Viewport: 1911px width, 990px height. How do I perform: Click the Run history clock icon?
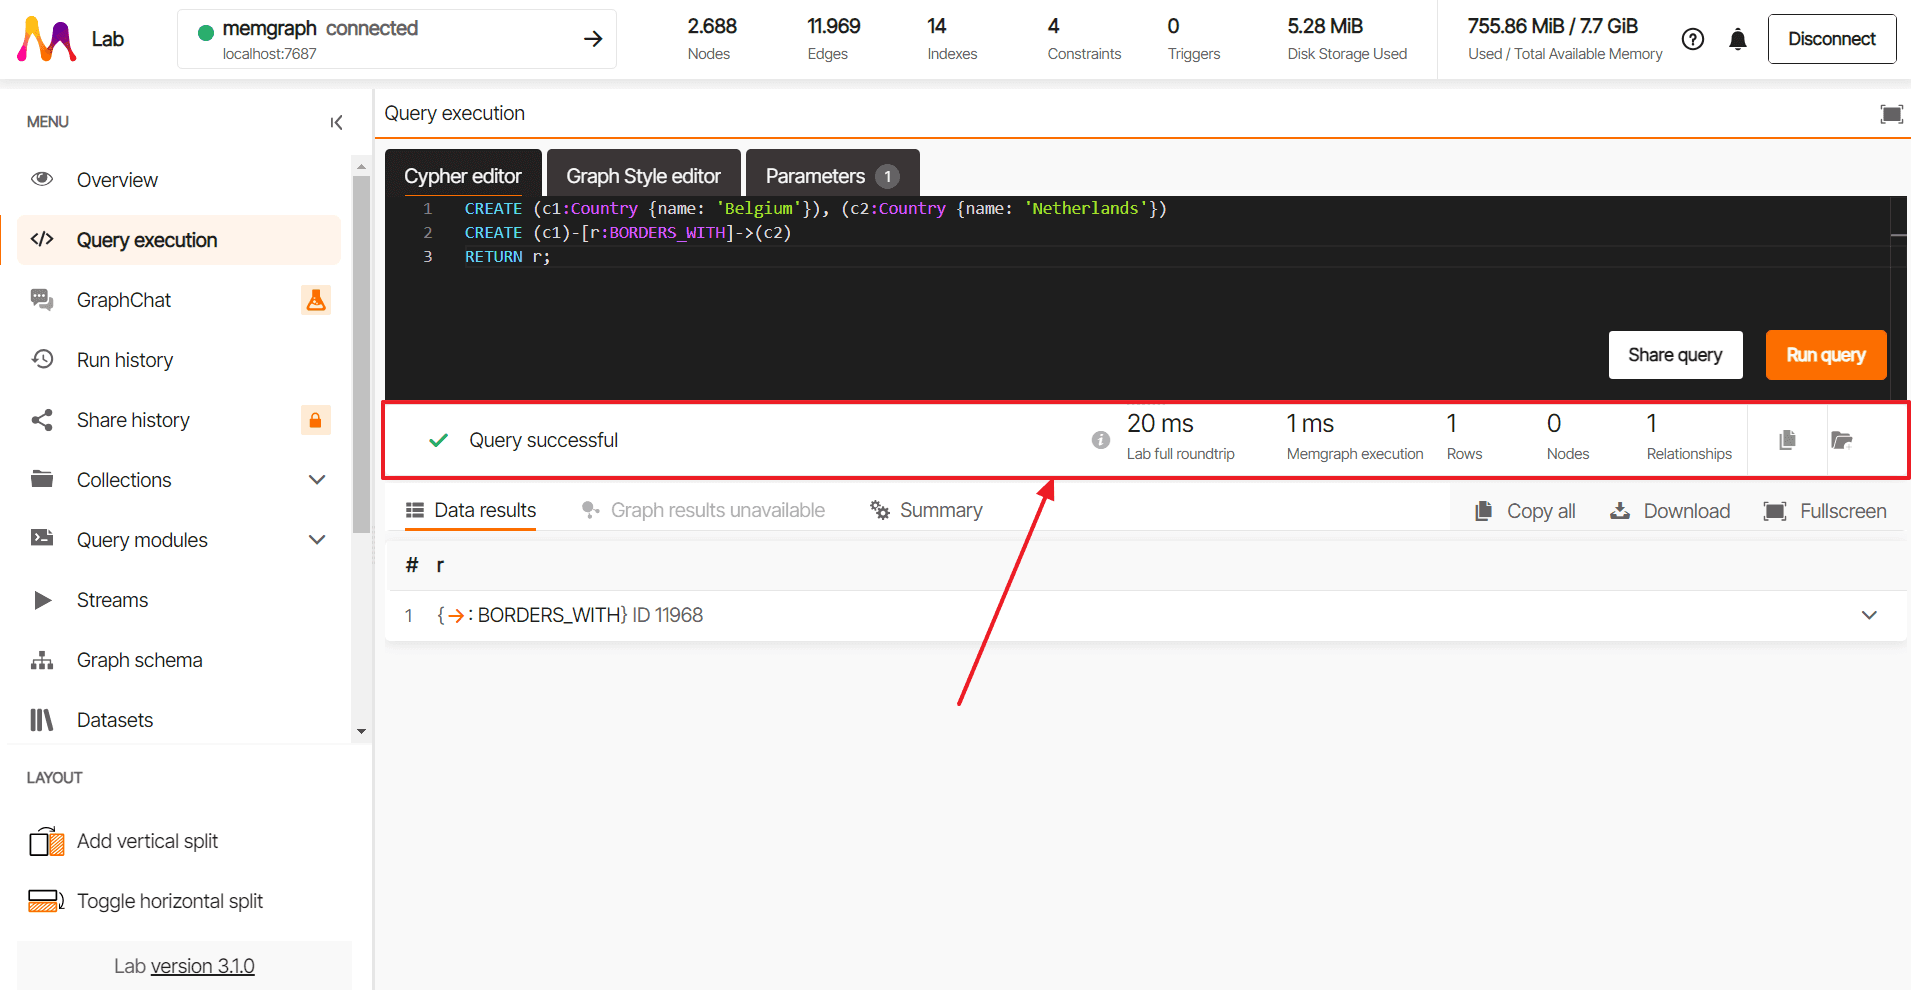coord(42,359)
